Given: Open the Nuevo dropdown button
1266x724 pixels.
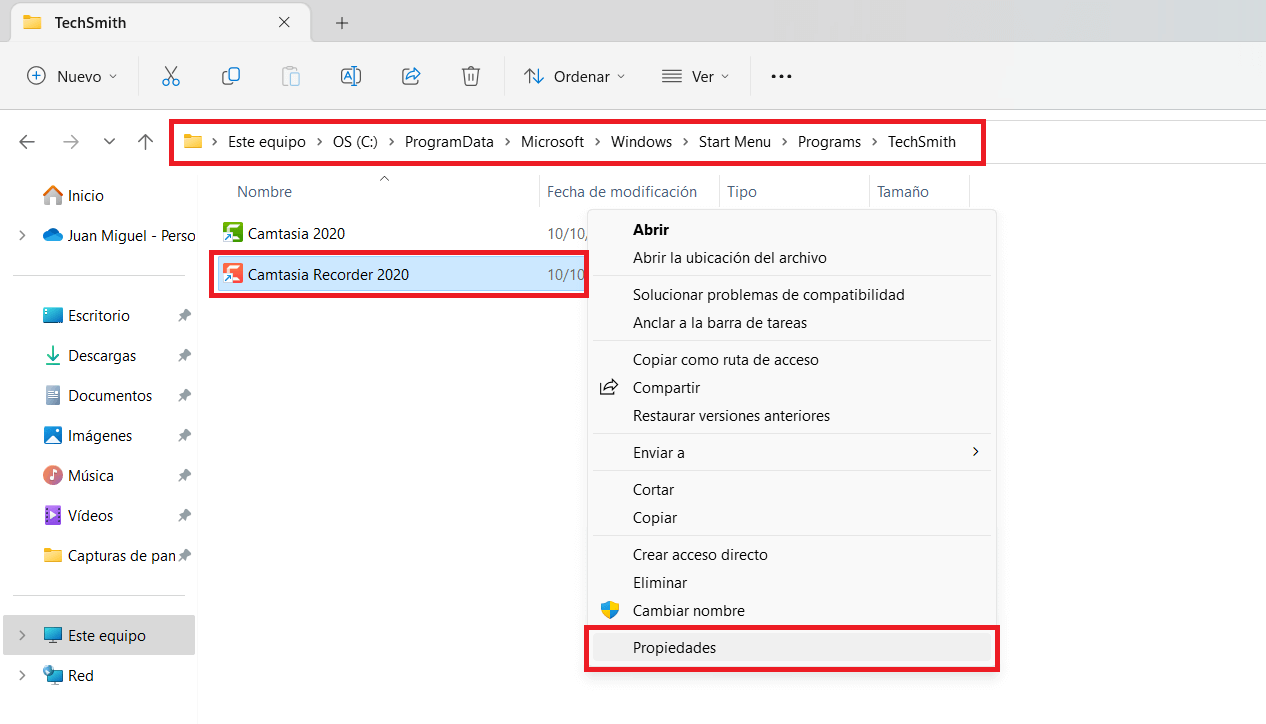Looking at the screenshot, I should click(x=72, y=76).
